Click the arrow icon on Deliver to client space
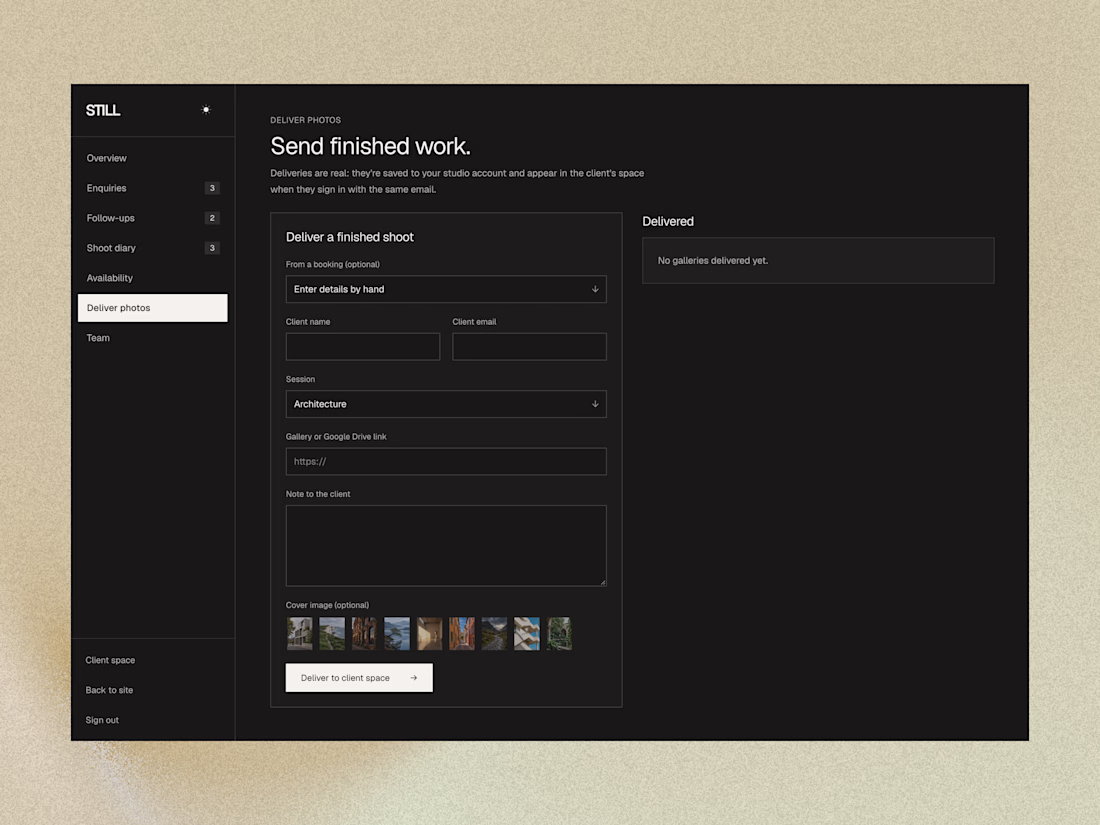This screenshot has width=1100, height=825. point(414,678)
